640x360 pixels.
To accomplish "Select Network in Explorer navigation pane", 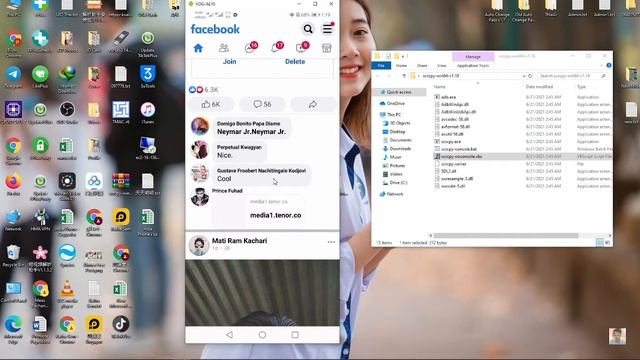I will [x=395, y=194].
